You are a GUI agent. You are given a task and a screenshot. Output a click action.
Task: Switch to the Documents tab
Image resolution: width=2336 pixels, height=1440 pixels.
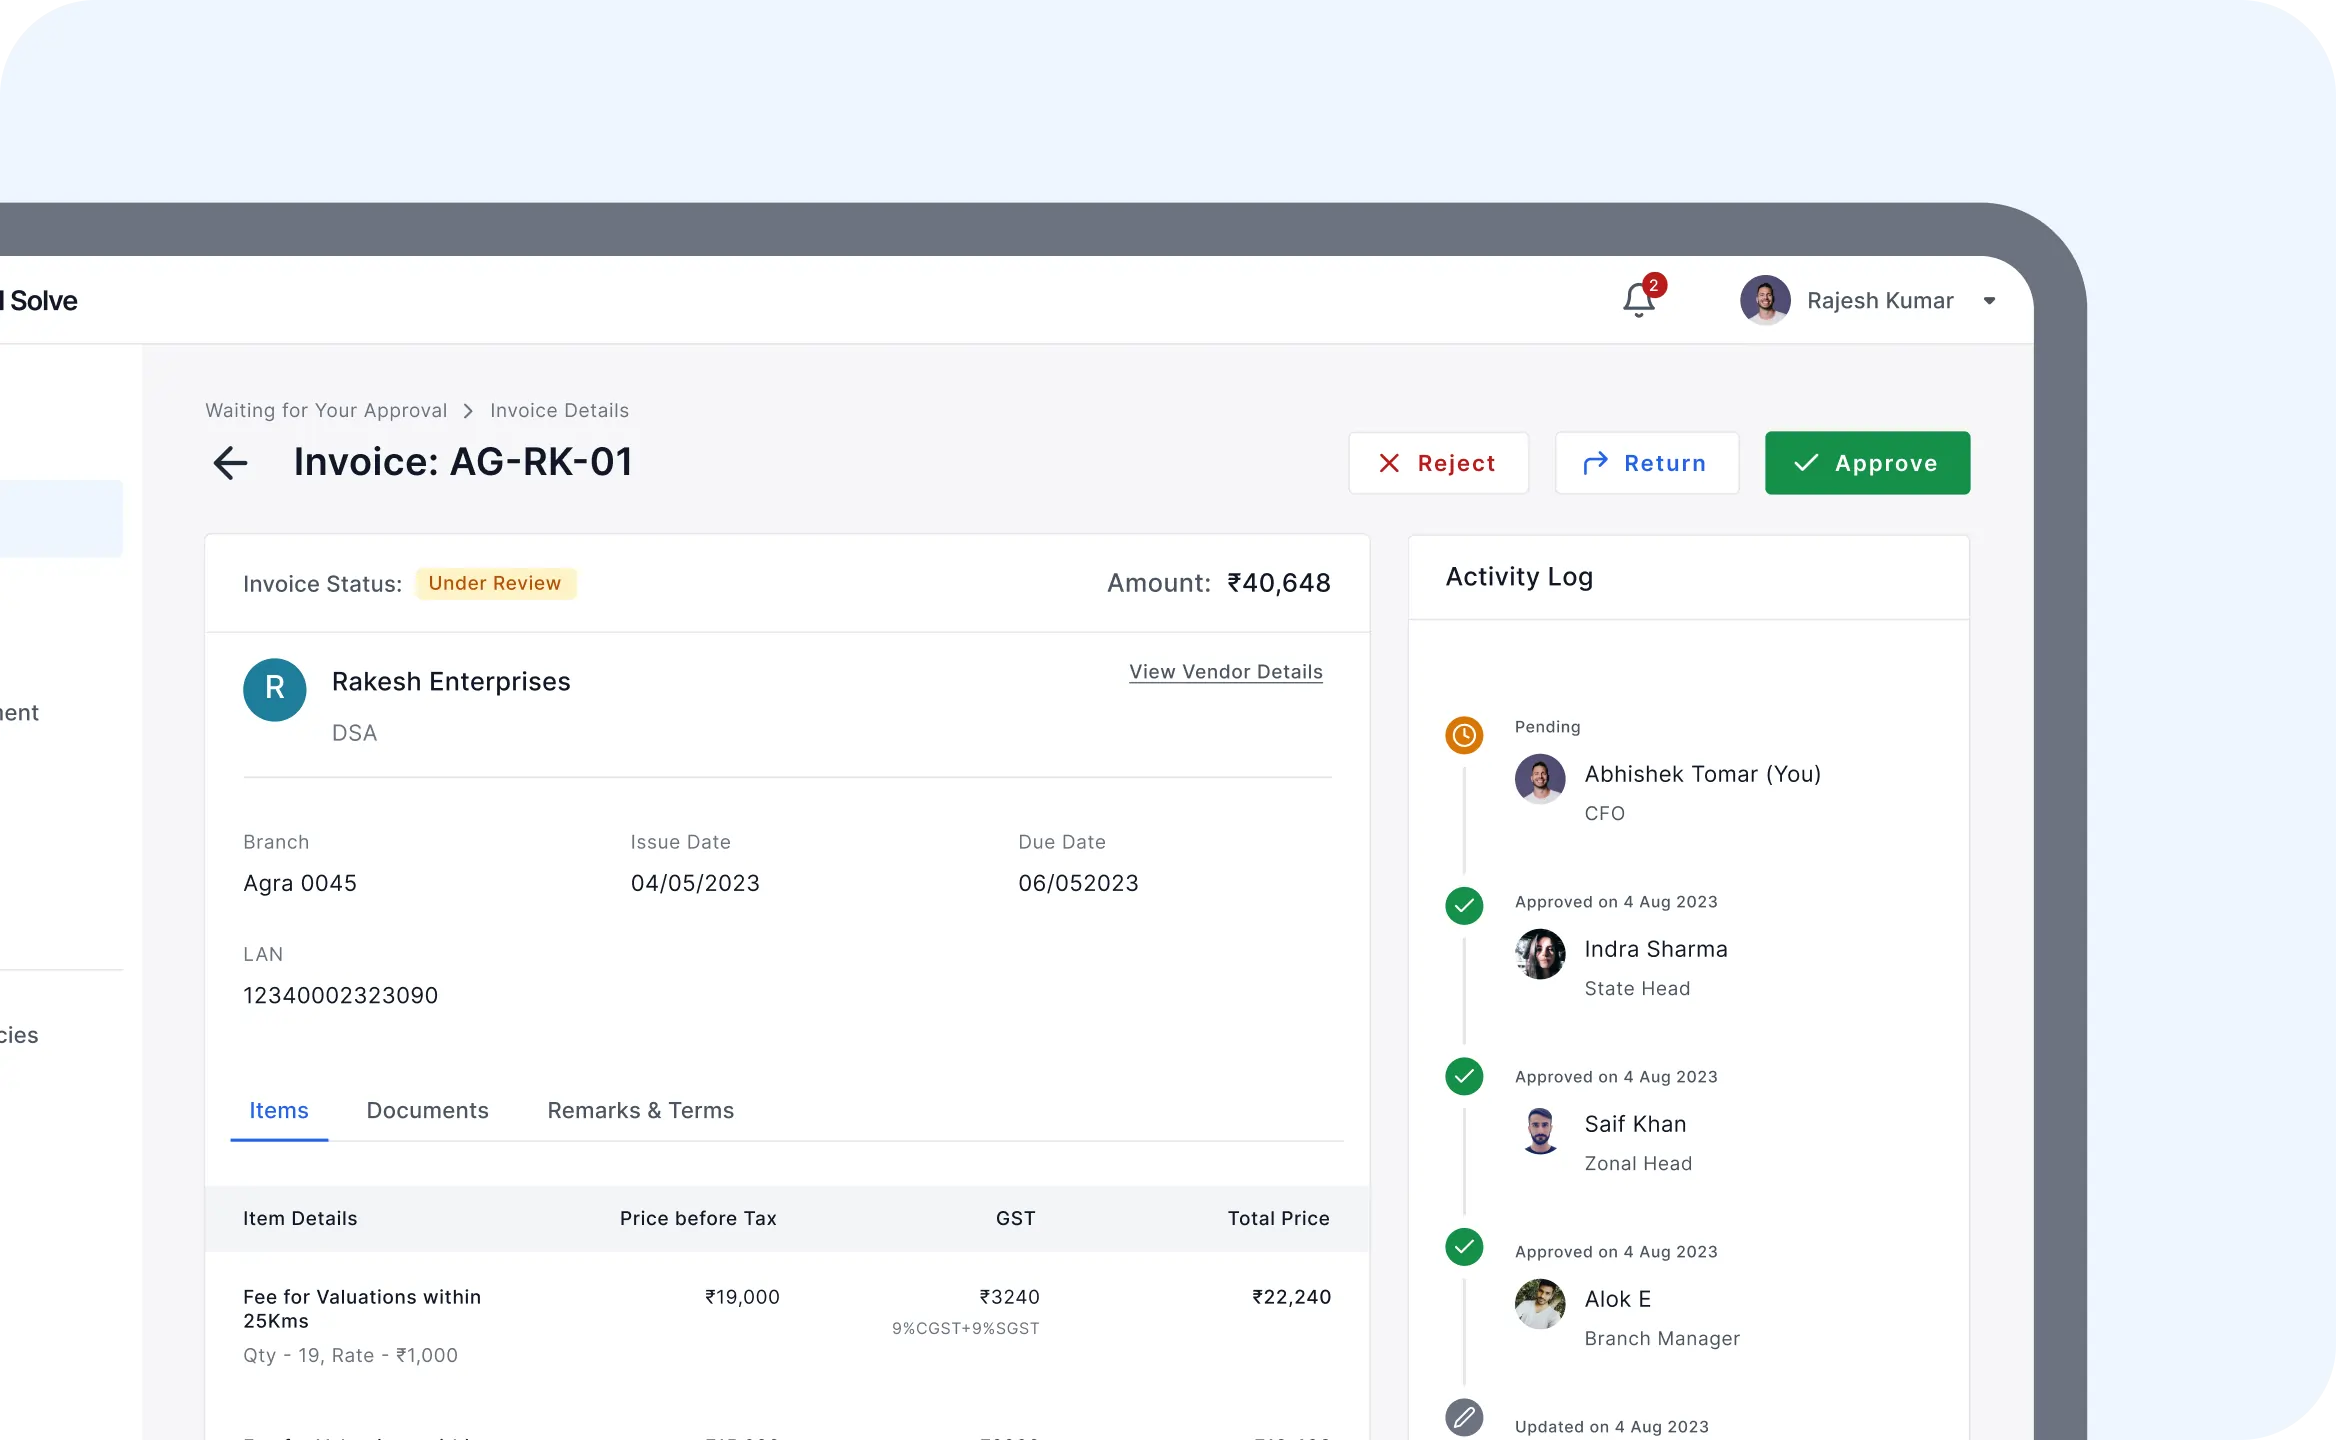coord(427,1111)
